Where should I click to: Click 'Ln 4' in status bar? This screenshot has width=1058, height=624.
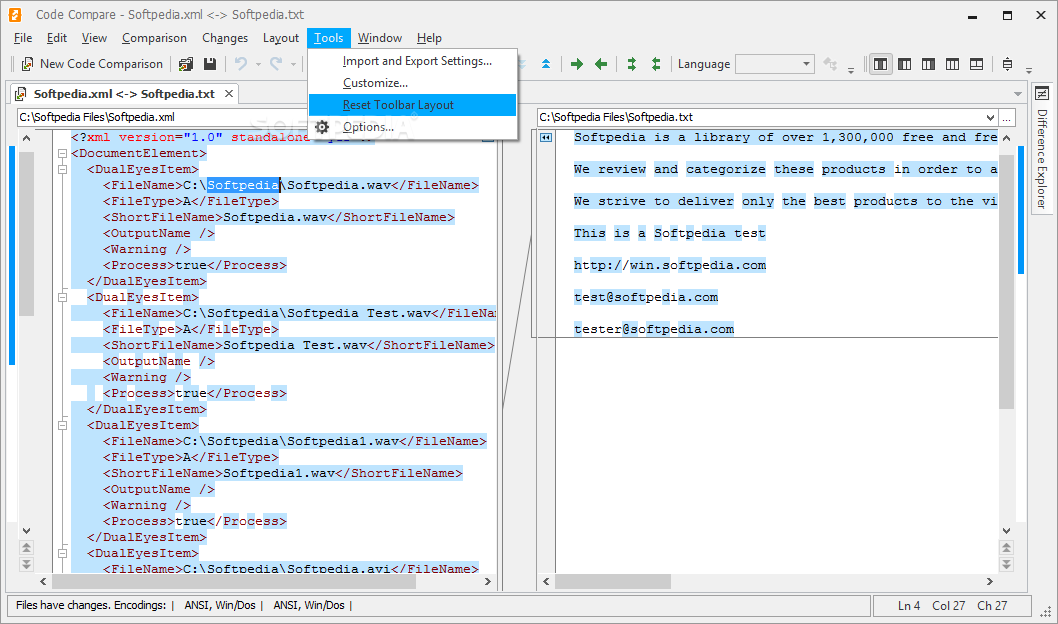909,606
